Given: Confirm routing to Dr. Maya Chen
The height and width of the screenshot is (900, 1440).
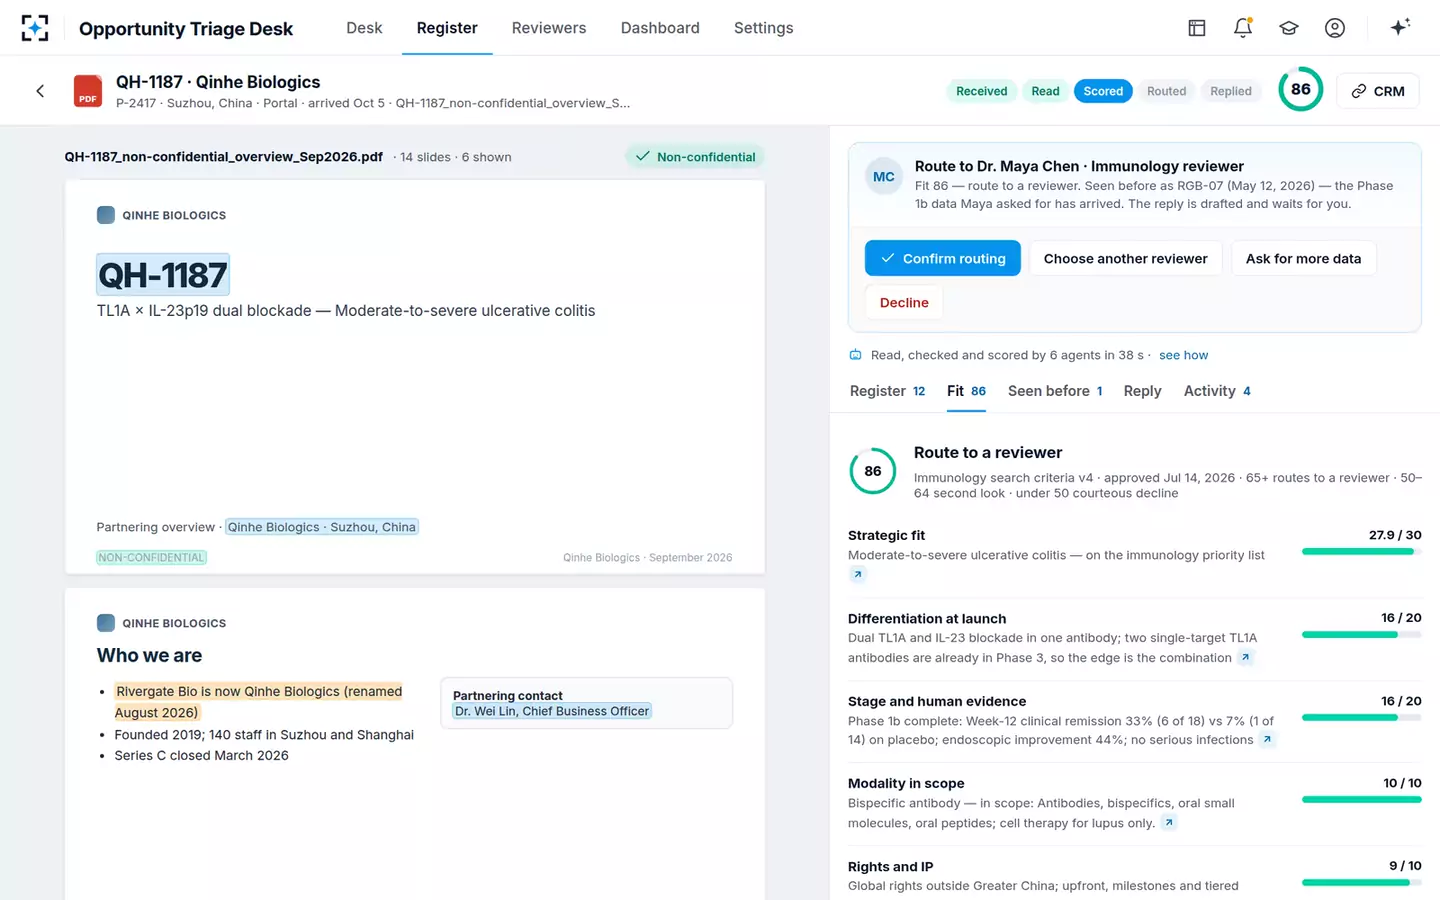Looking at the screenshot, I should tap(942, 258).
